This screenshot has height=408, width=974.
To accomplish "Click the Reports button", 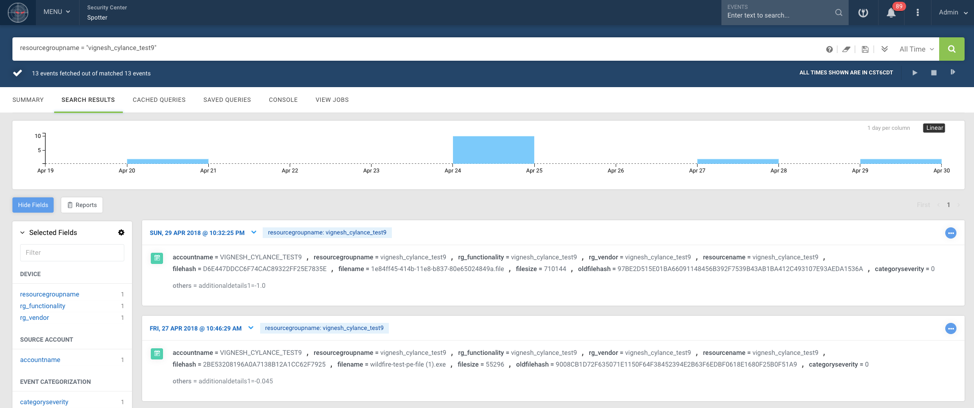I will (x=82, y=205).
